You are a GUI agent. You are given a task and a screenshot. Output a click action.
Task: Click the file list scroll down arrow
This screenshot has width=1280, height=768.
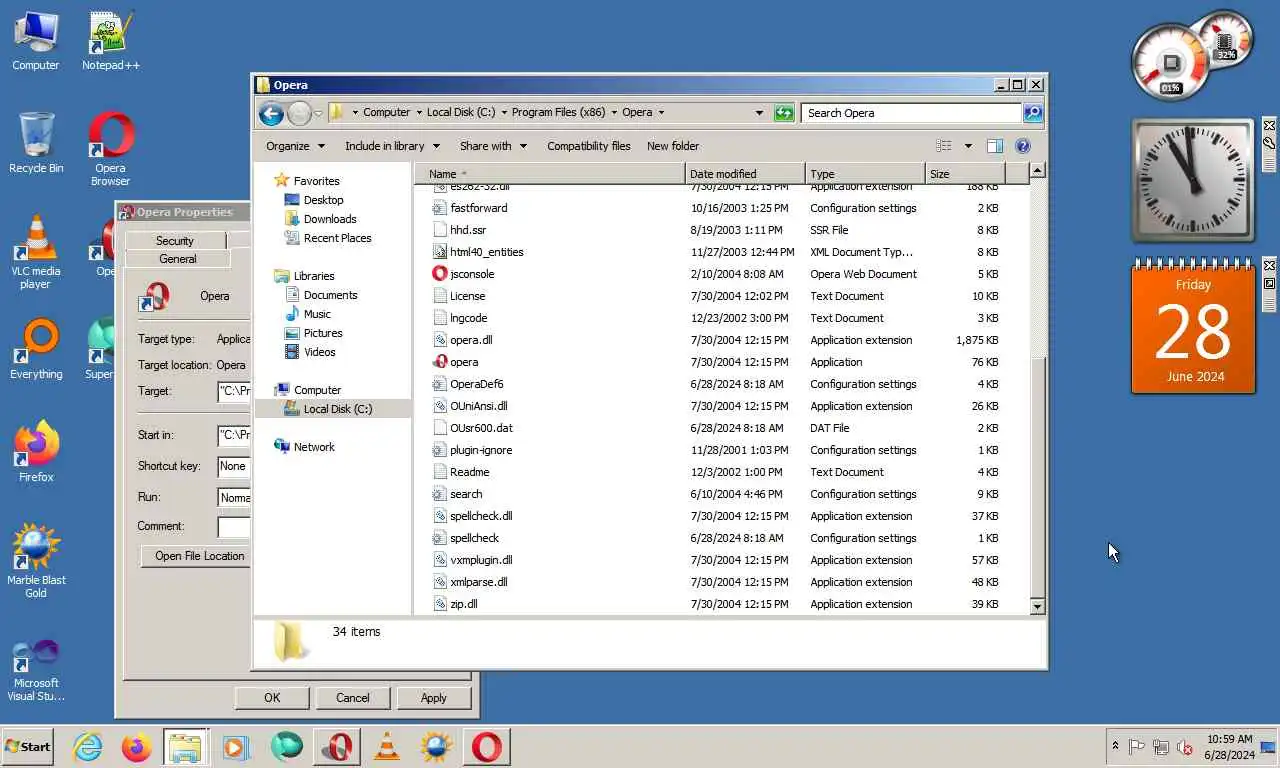[1037, 606]
